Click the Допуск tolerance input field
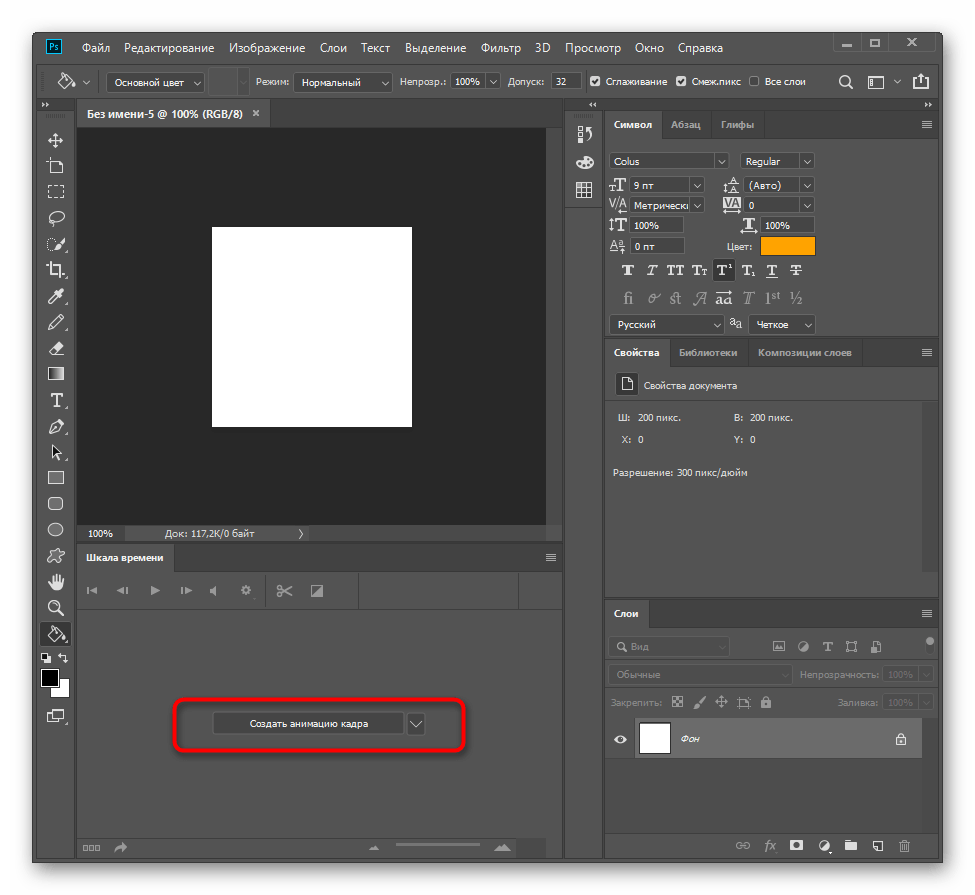Image resolution: width=975 pixels, height=895 pixels. click(565, 82)
